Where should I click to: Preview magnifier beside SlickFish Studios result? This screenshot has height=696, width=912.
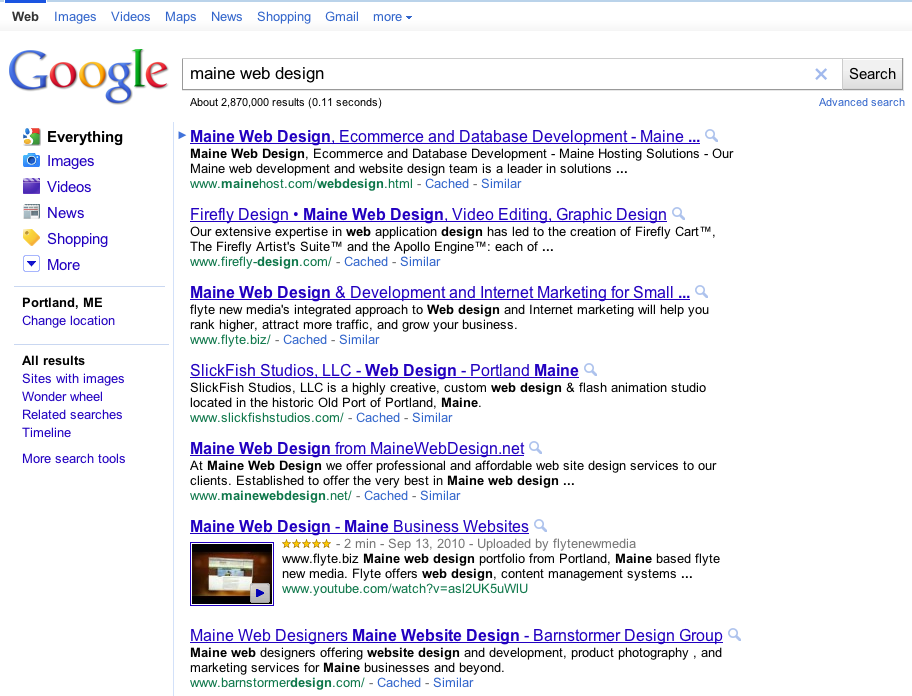[590, 369]
